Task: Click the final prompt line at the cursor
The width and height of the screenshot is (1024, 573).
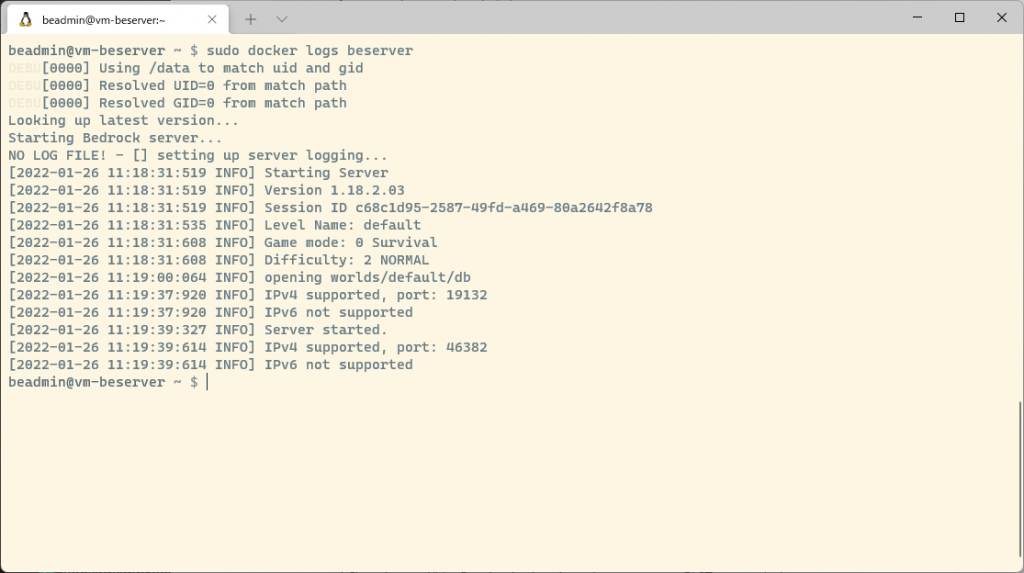Action: click(108, 382)
